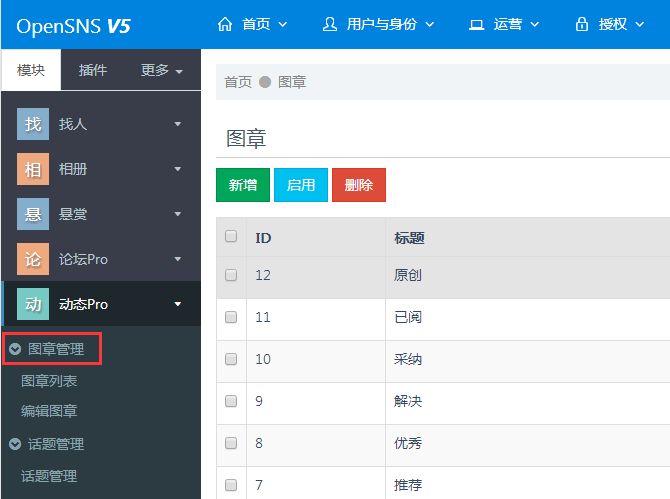Expand the 论坛Pro module arrow

(178, 259)
